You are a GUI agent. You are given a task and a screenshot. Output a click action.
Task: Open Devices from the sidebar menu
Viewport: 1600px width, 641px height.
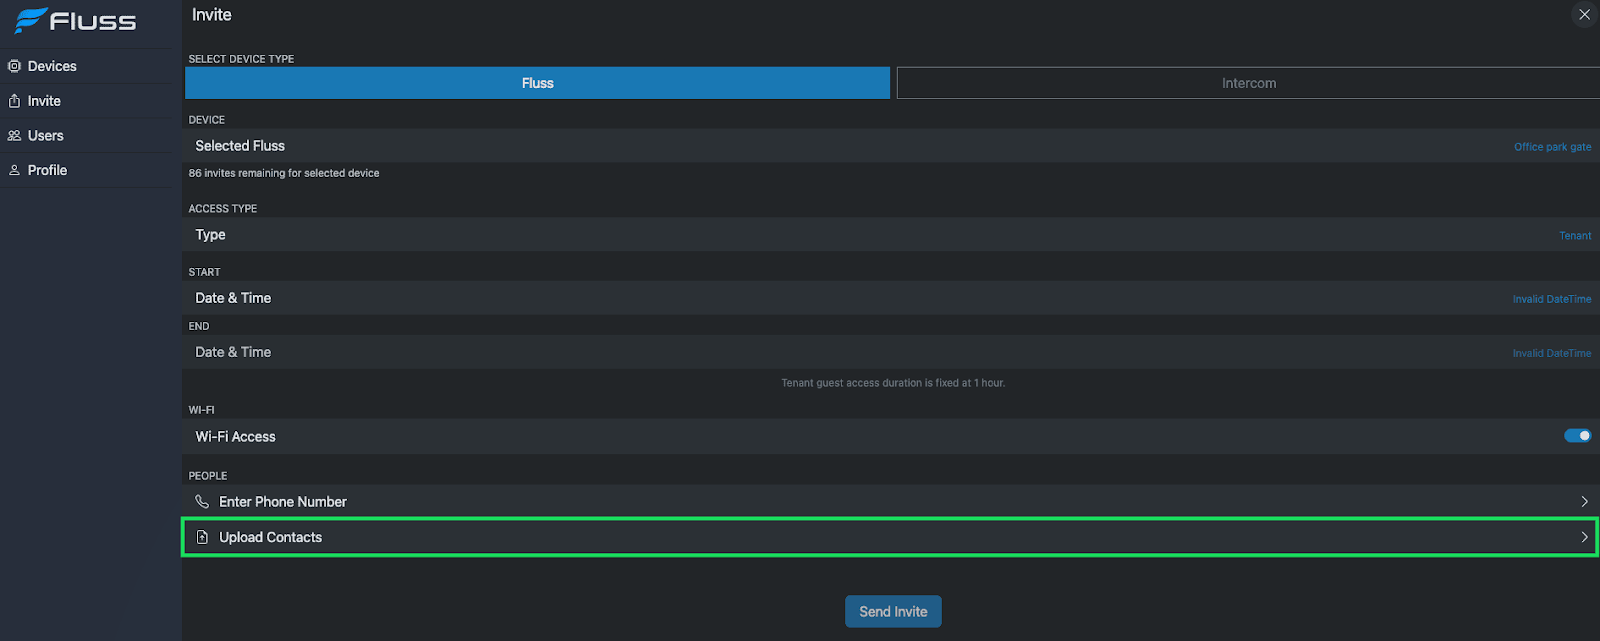pos(52,66)
